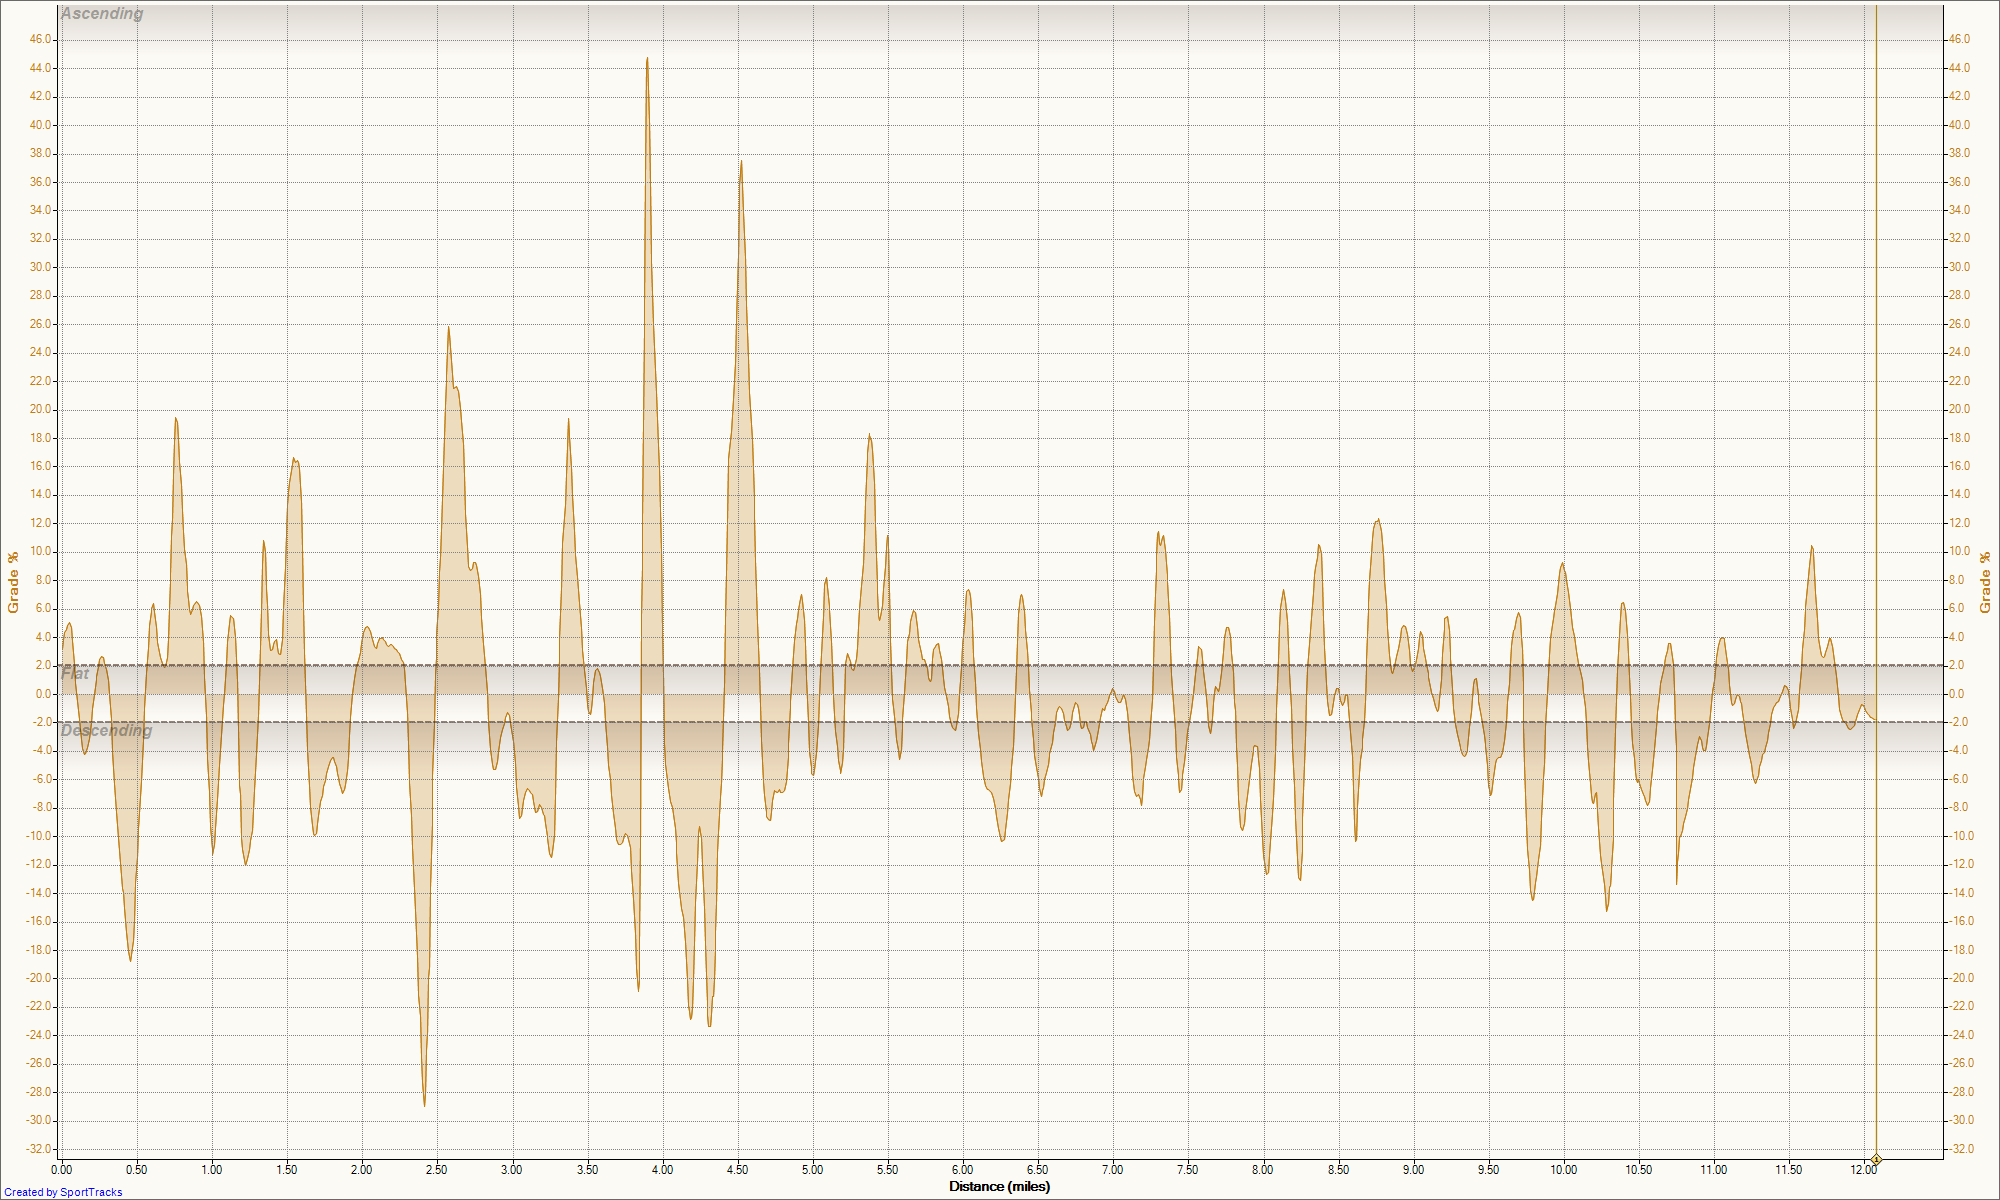Click the 6.00 tick on the distance axis
Image resolution: width=2000 pixels, height=1200 pixels.
click(x=962, y=1169)
